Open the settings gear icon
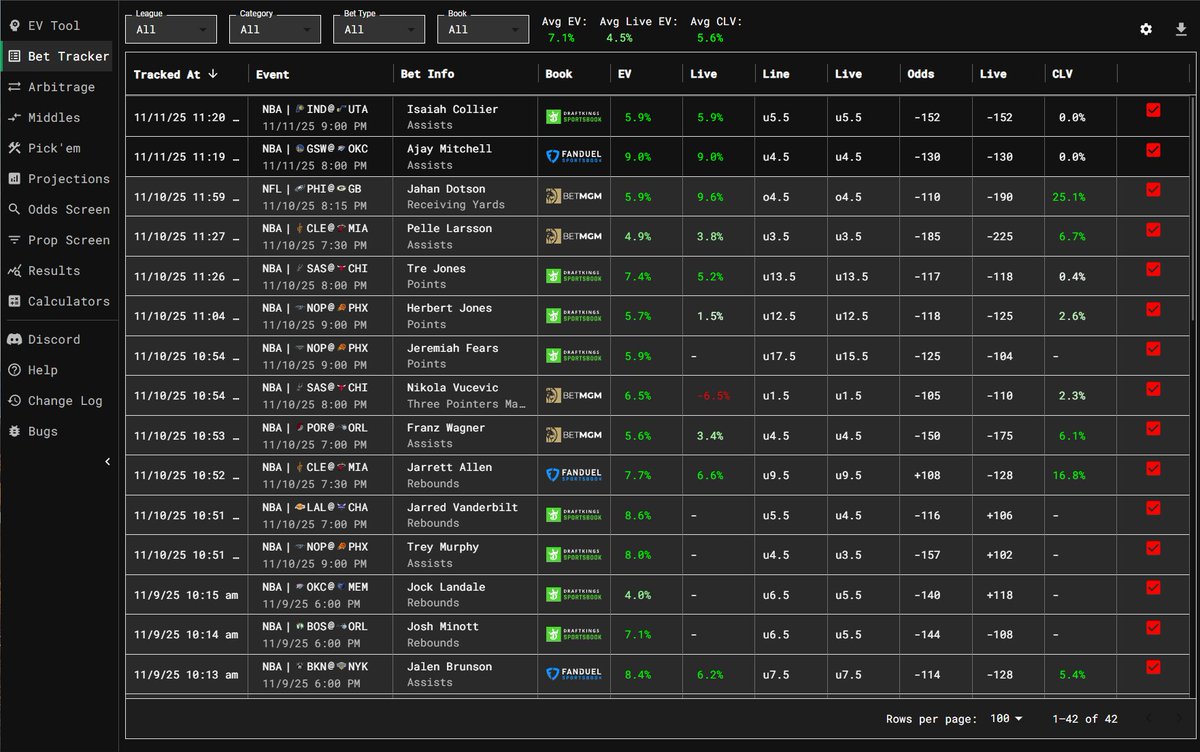 tap(1146, 30)
